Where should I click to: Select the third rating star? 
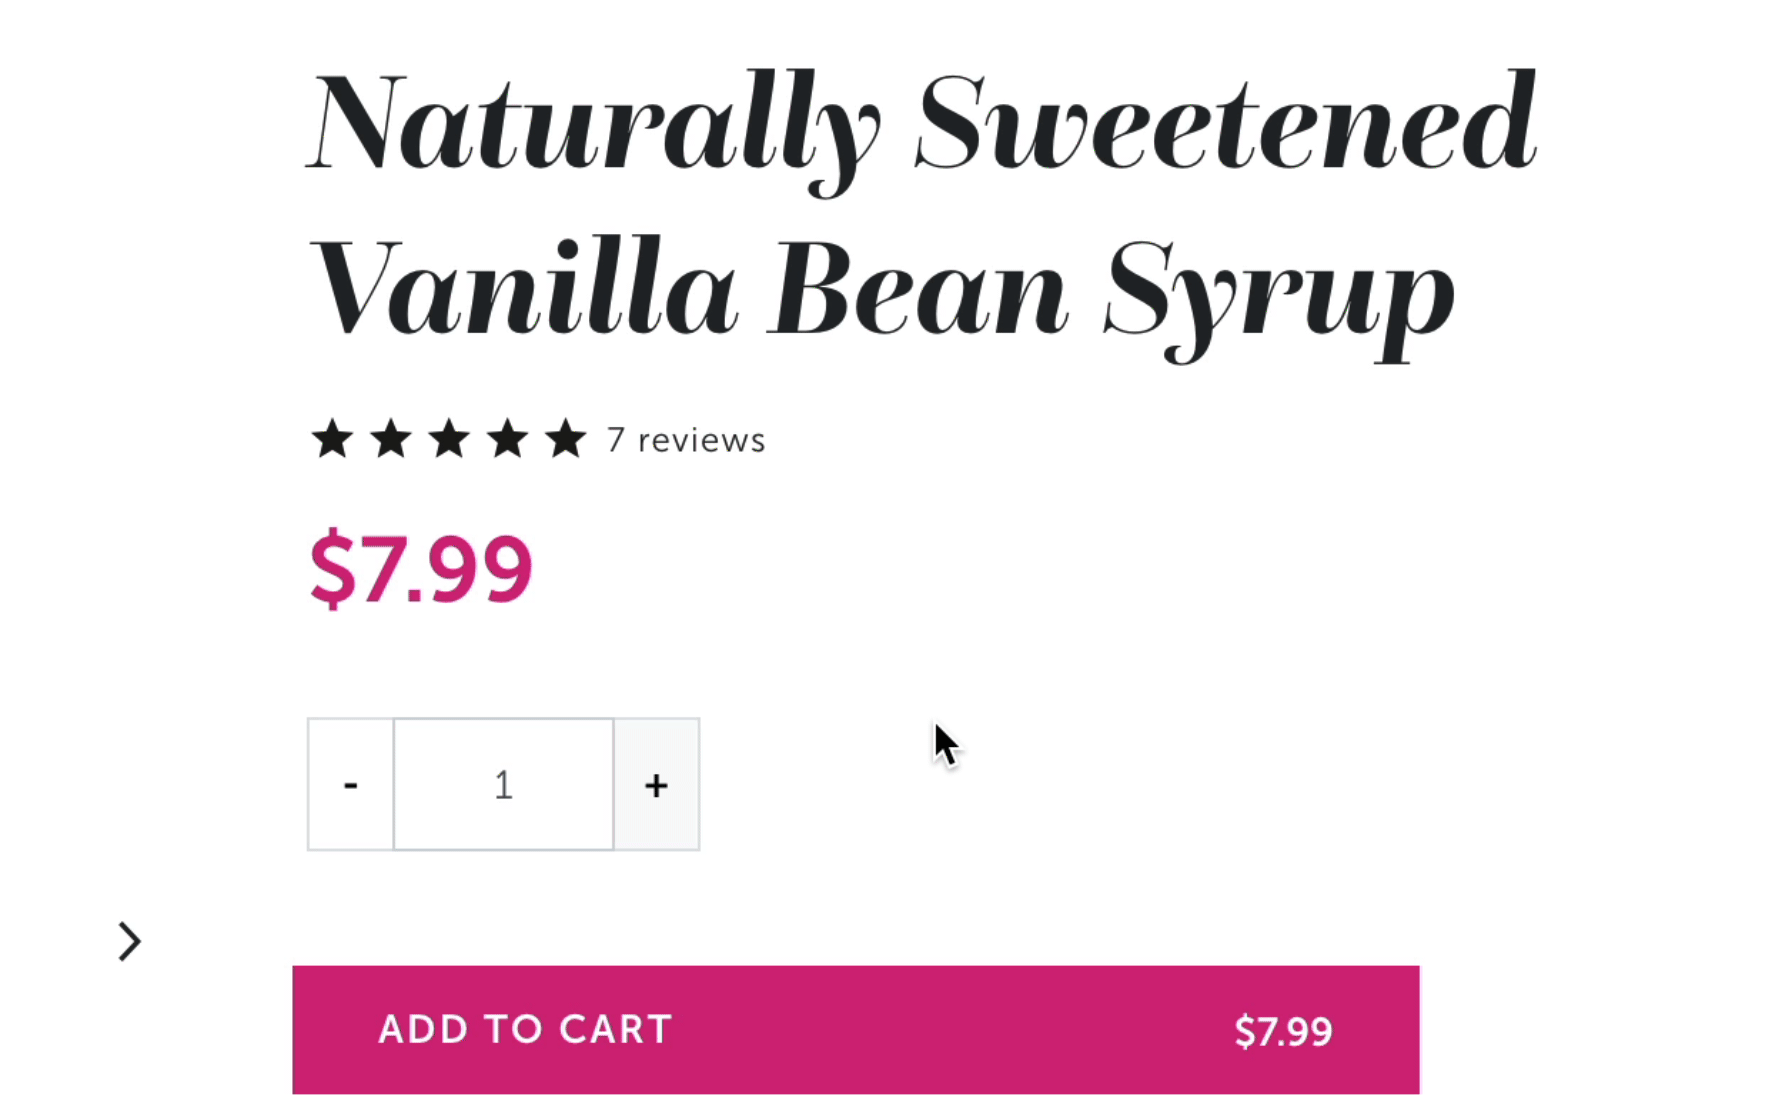point(449,440)
